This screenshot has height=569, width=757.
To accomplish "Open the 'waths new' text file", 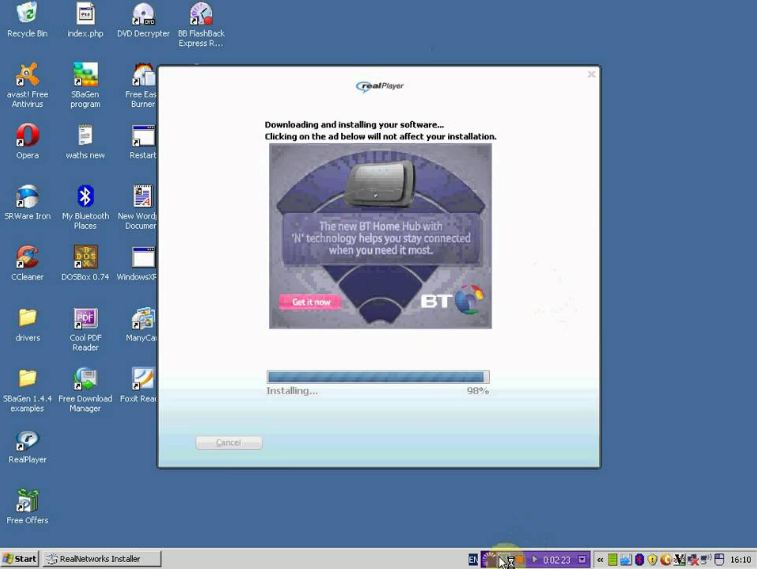I will click(85, 141).
